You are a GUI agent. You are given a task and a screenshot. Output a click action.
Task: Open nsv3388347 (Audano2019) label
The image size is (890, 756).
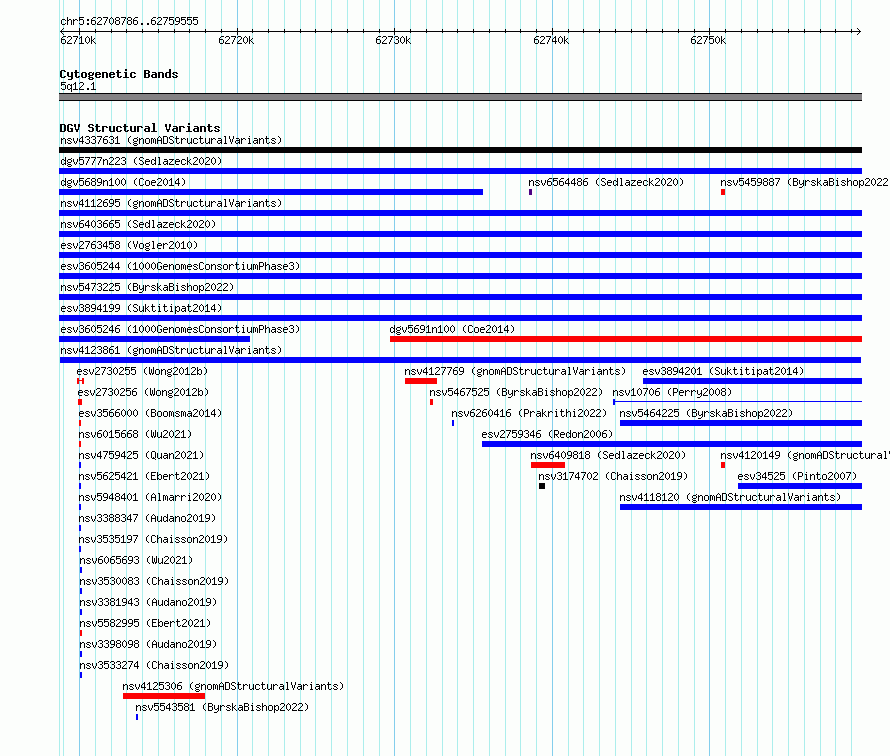click(x=148, y=518)
